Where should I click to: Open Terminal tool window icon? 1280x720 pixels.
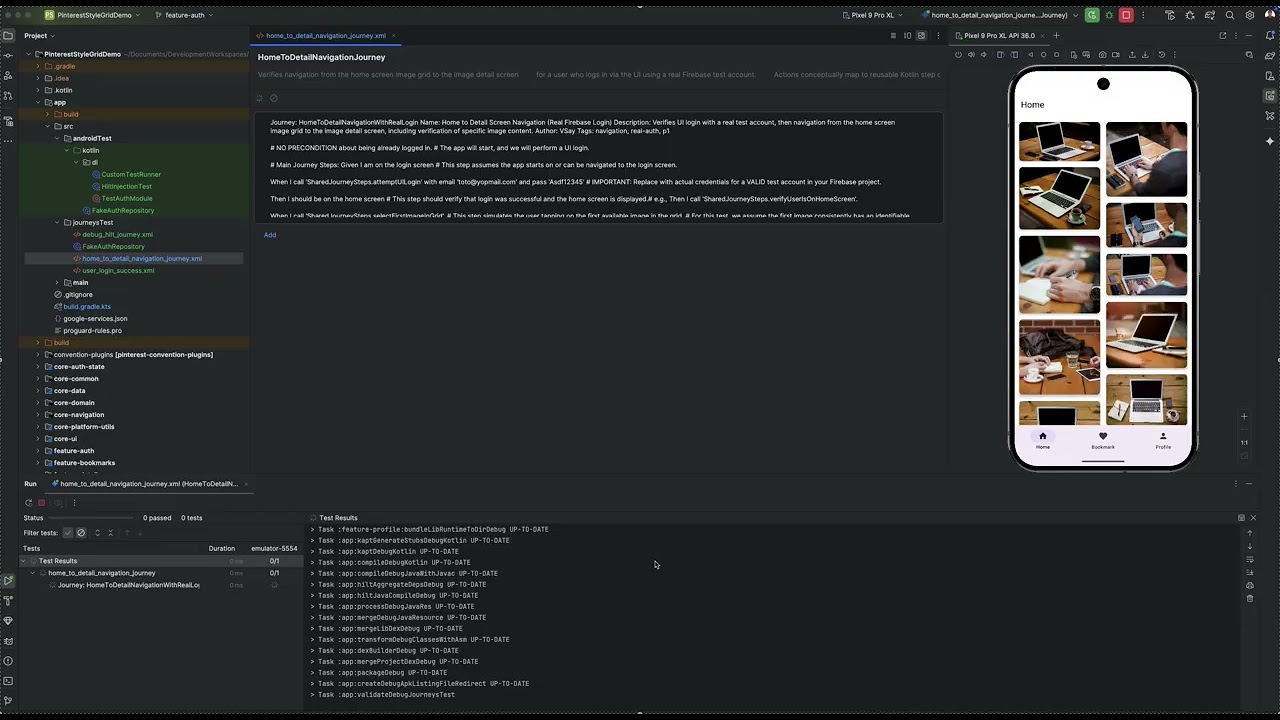coord(8,680)
